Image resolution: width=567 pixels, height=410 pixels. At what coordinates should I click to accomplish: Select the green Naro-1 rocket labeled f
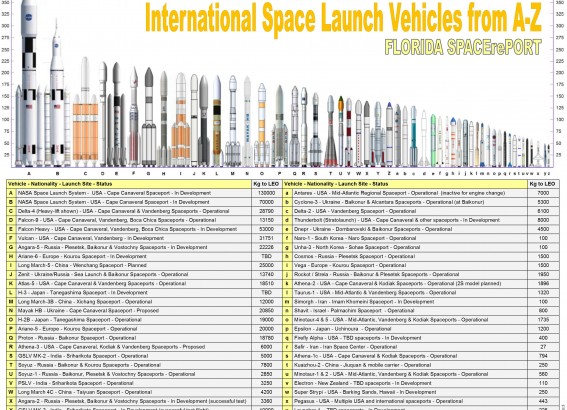click(x=434, y=140)
